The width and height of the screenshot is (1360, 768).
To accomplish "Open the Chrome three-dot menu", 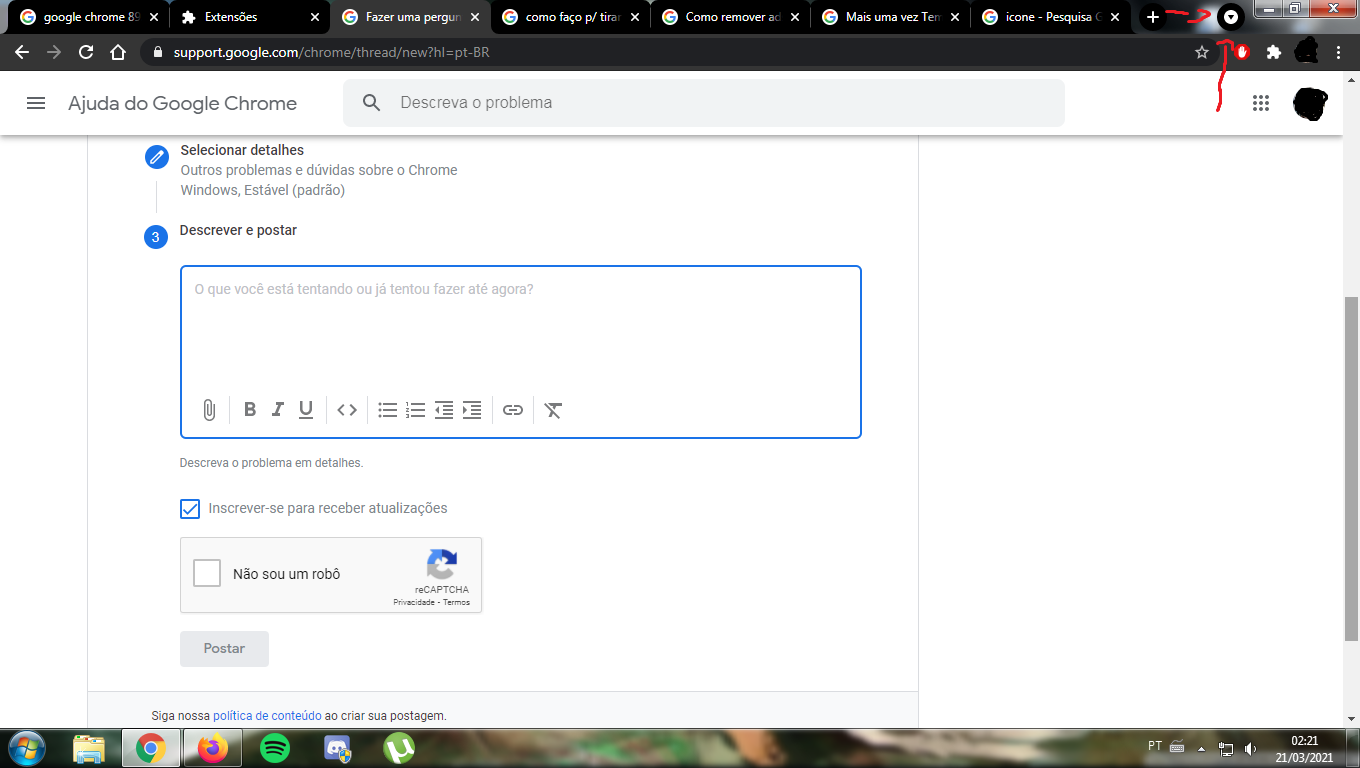I will tap(1338, 52).
